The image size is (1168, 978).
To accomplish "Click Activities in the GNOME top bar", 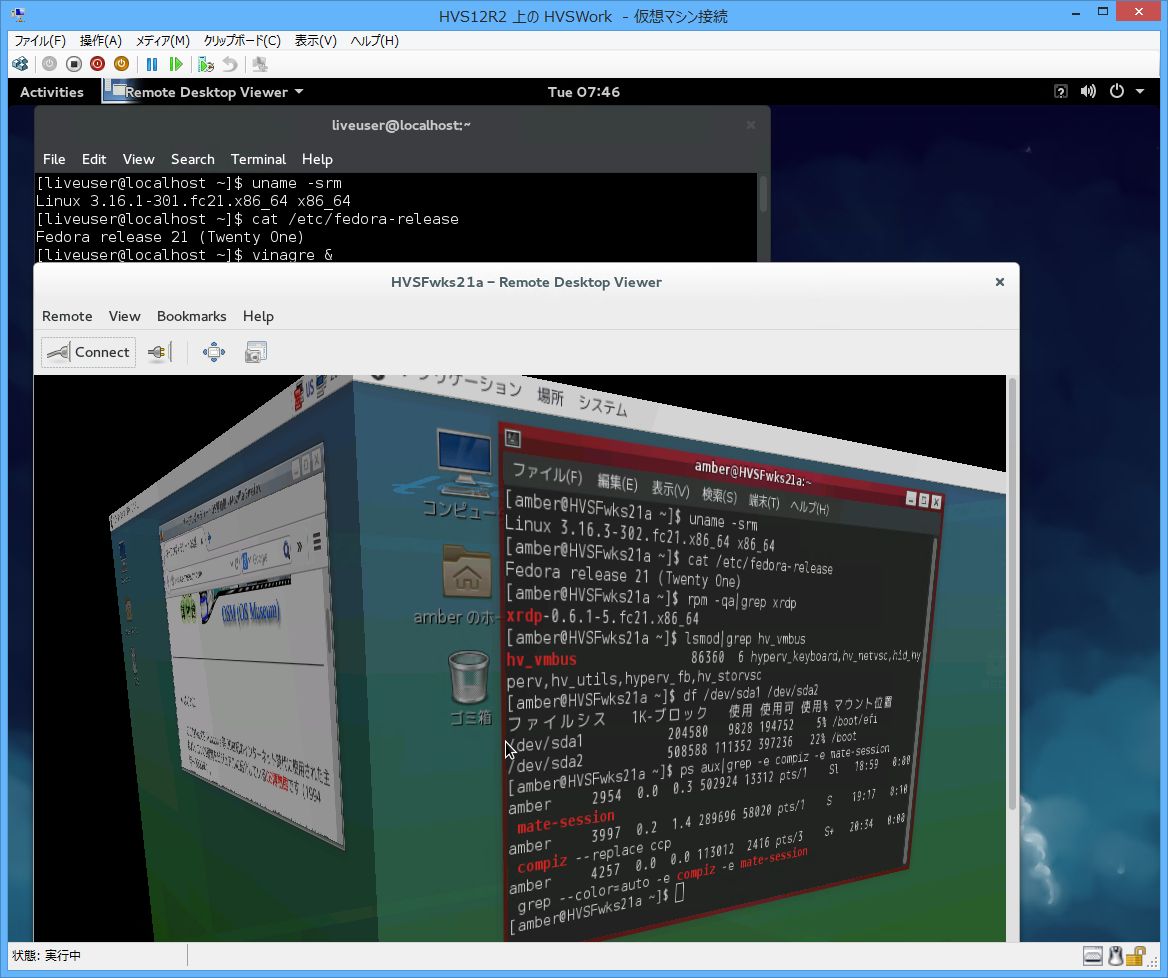I will (51, 92).
